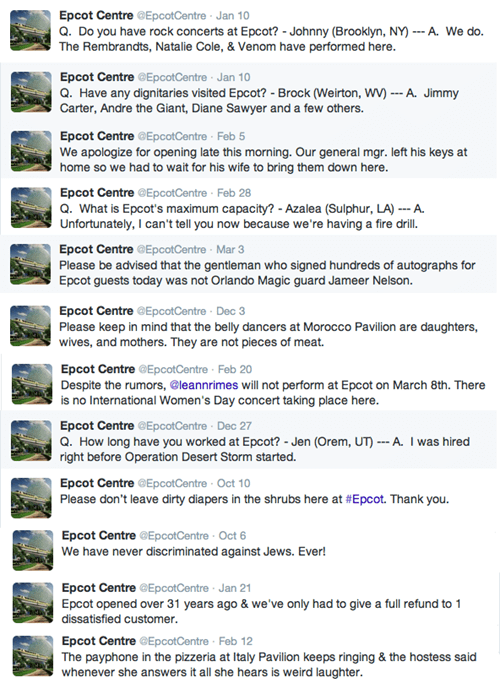Open Epcot Centre name on Oct 6 tweet
The height and width of the screenshot is (694, 500).
(x=99, y=536)
